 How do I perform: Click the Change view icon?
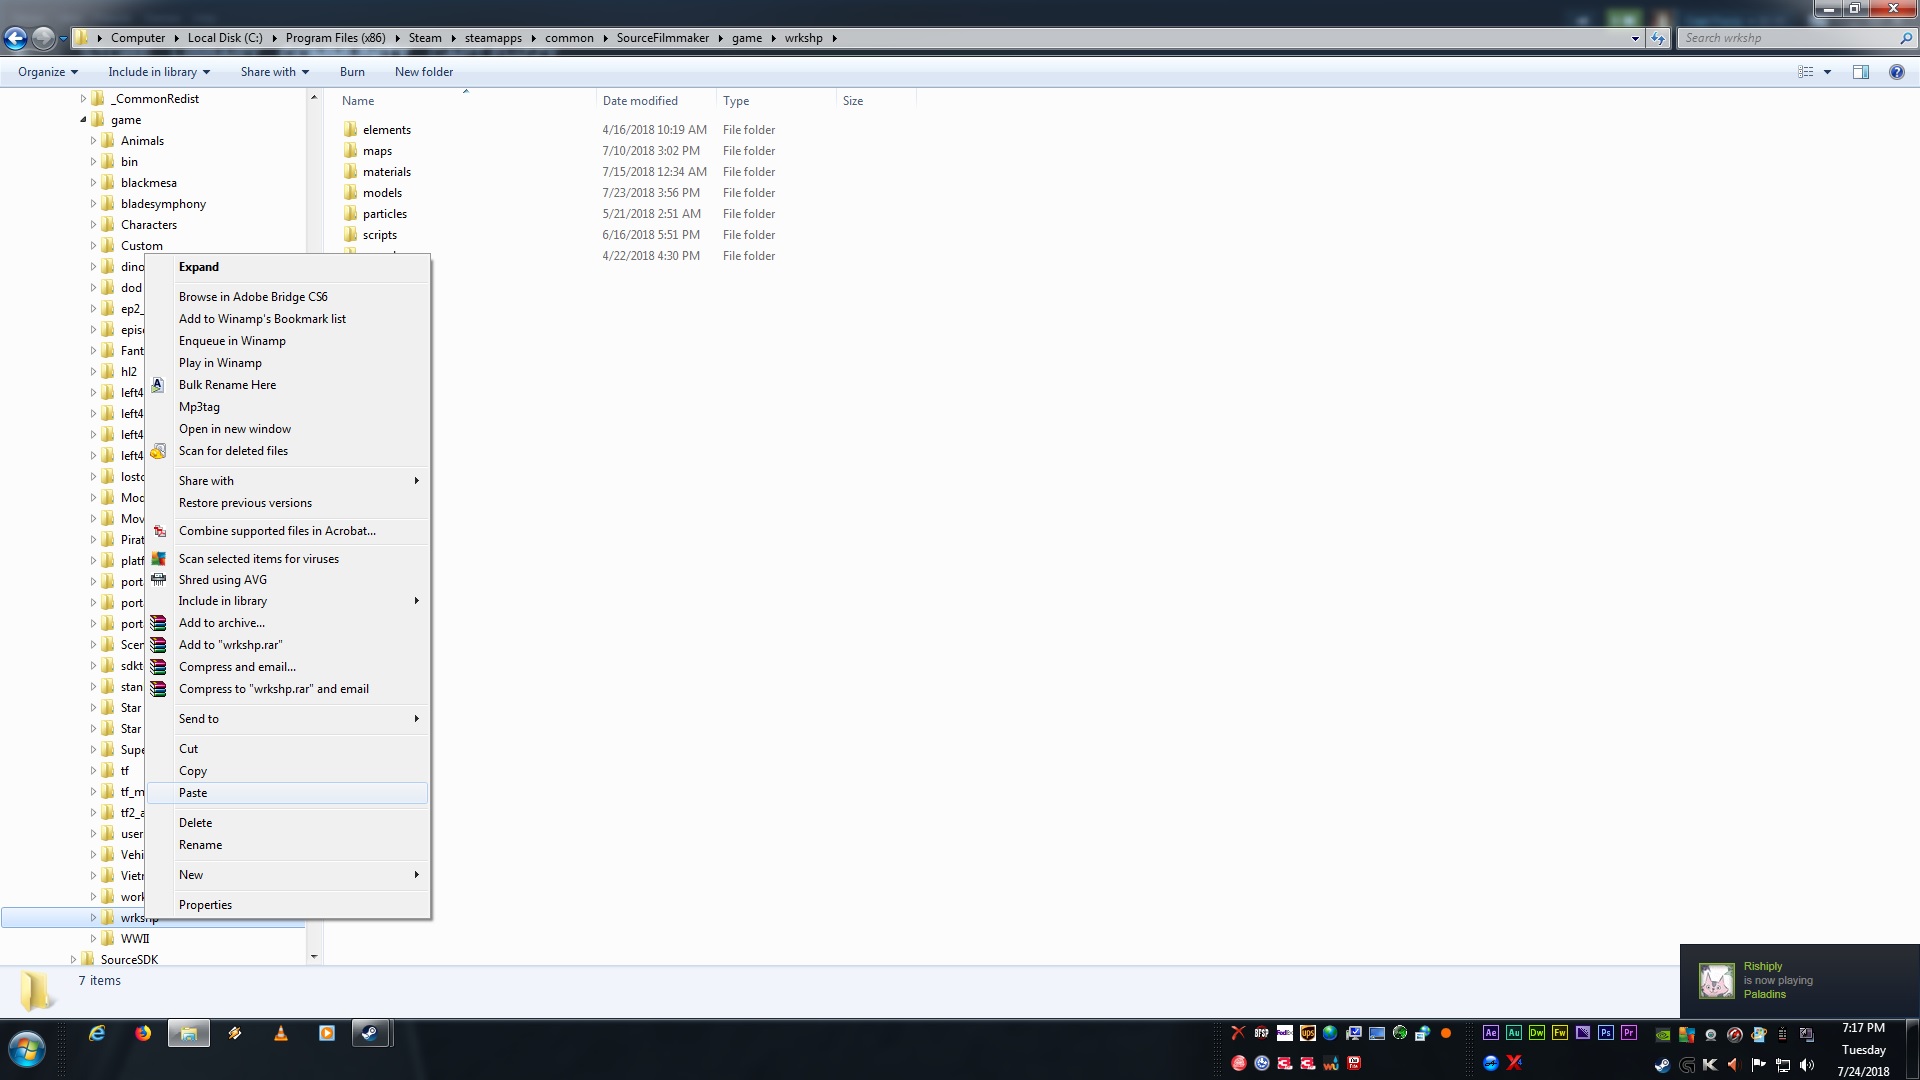pyautogui.click(x=1805, y=72)
